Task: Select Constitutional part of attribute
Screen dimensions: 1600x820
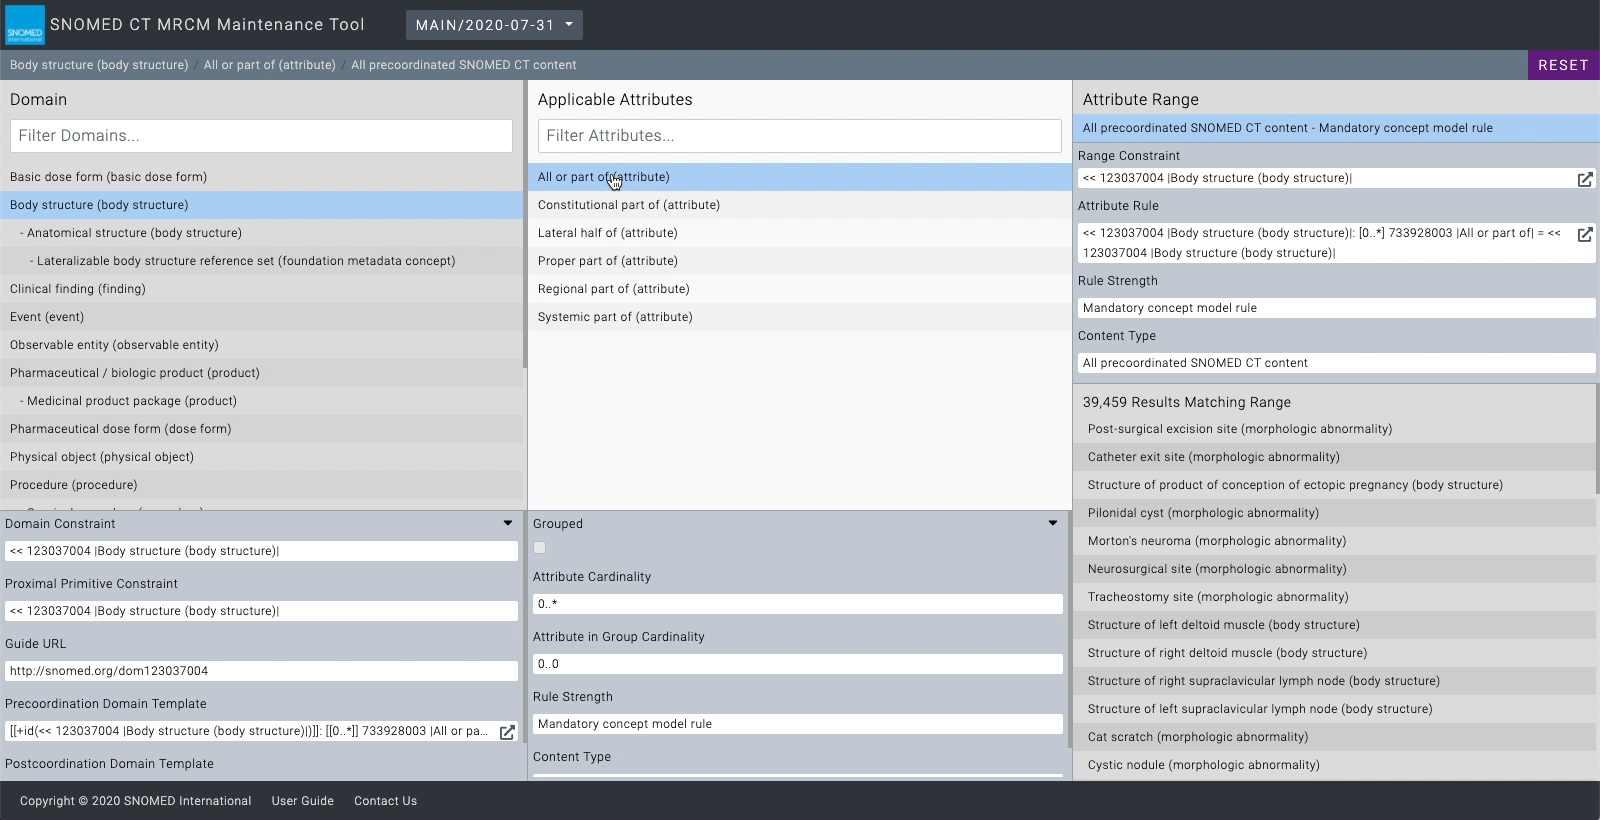Action: click(800, 205)
